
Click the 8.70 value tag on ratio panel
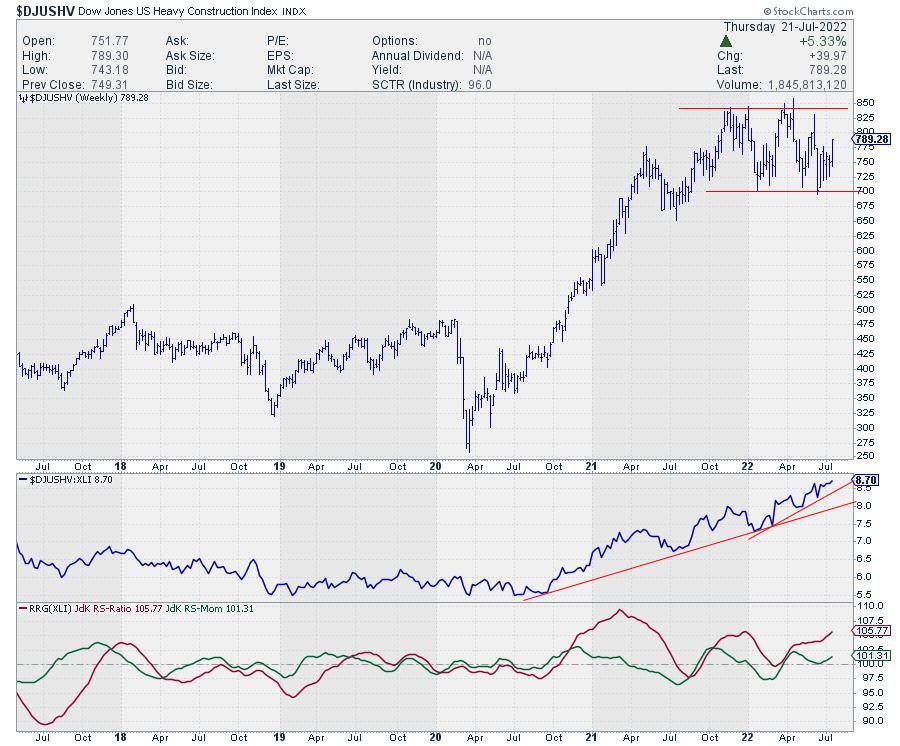[864, 481]
